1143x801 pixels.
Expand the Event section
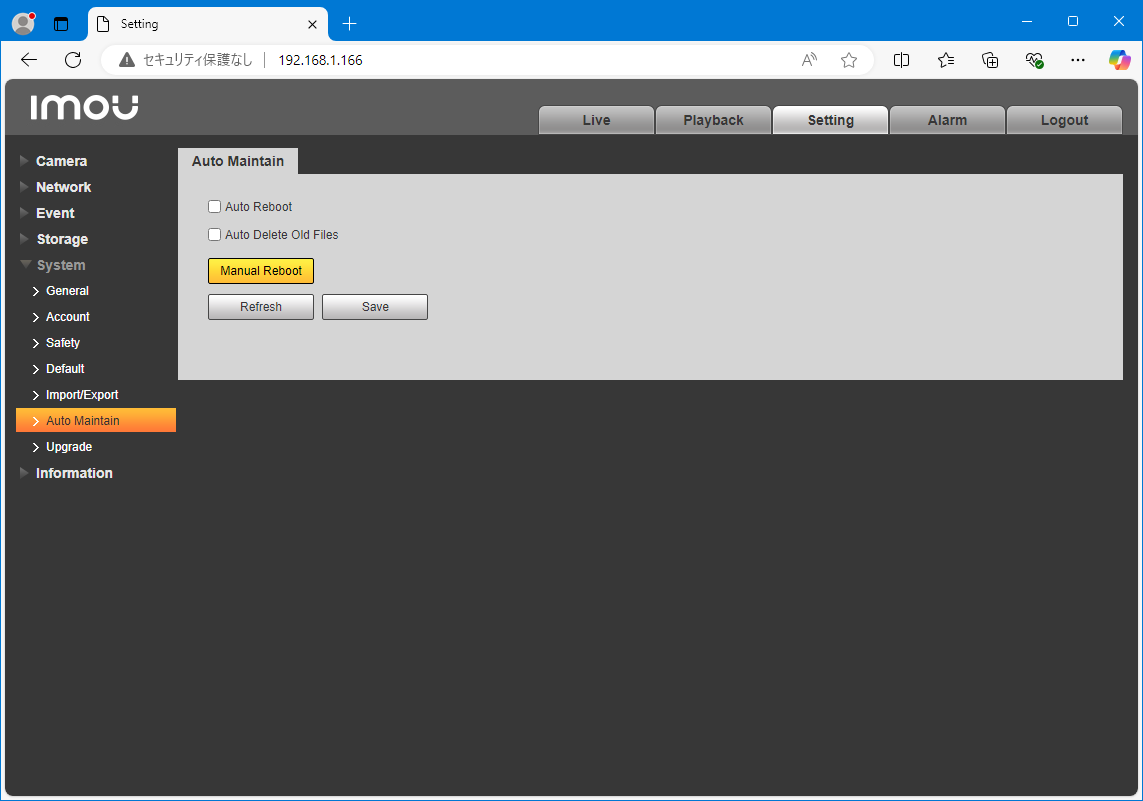point(55,214)
